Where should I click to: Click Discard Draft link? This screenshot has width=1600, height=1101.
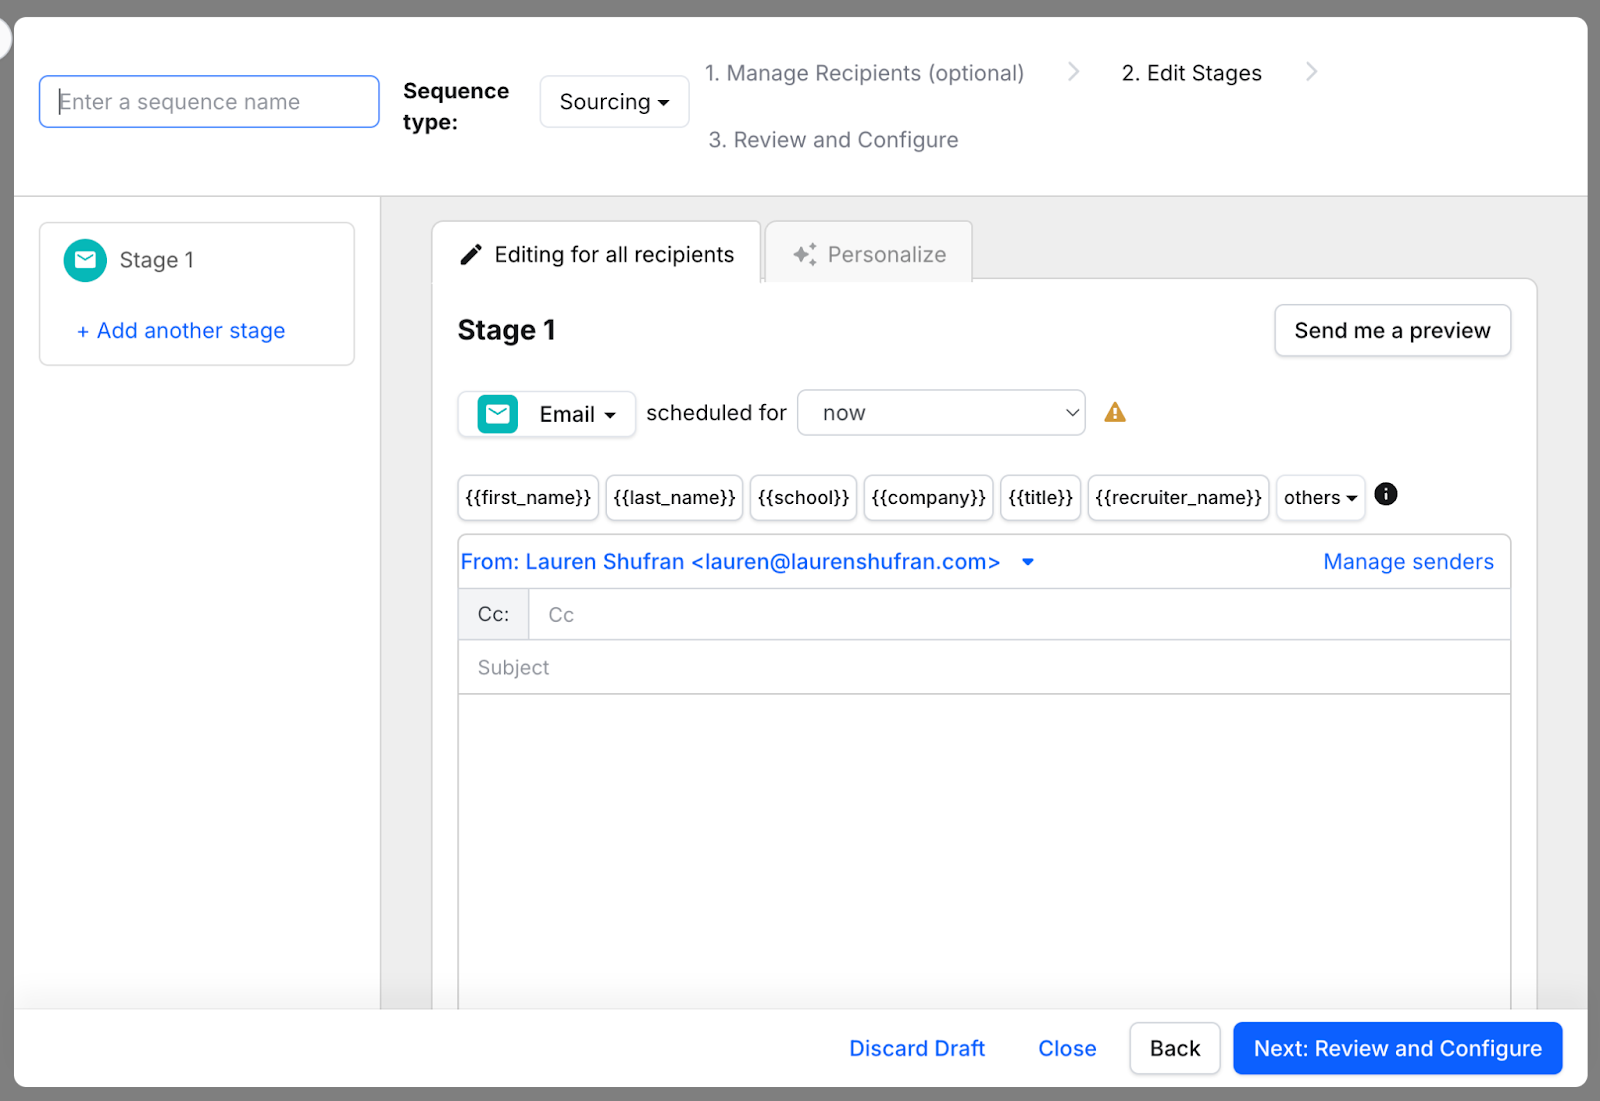pyautogui.click(x=917, y=1048)
